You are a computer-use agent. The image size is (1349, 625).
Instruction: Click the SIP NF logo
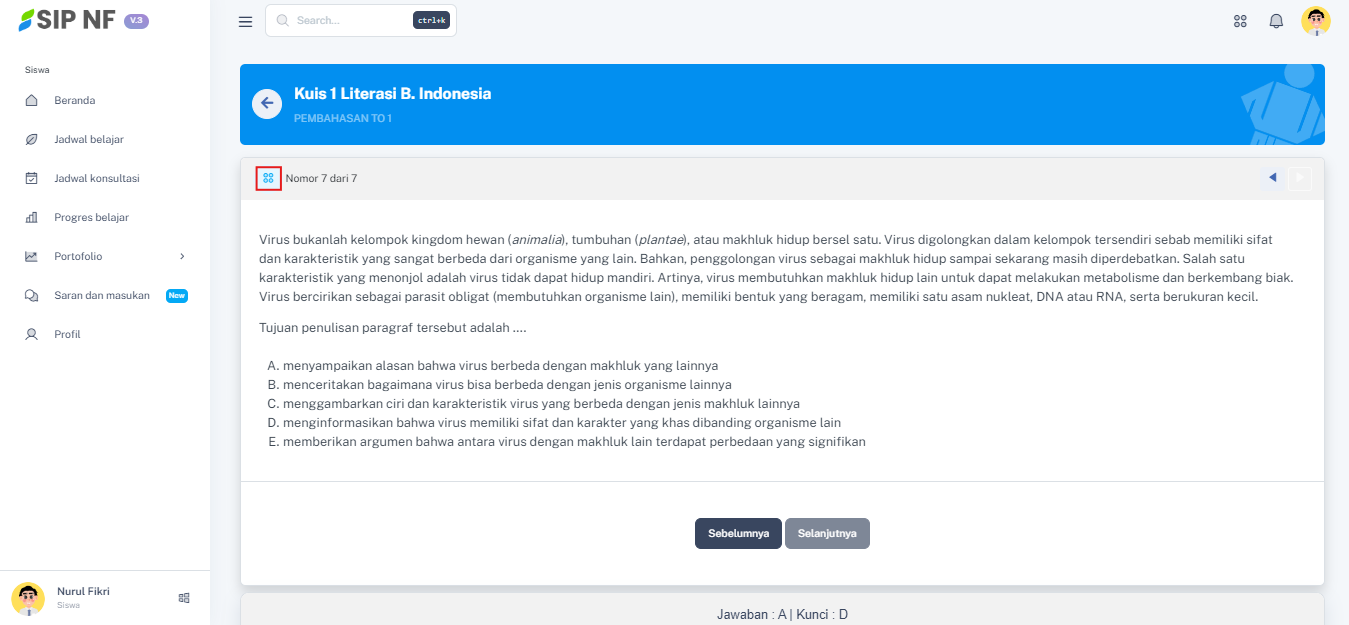tap(68, 20)
